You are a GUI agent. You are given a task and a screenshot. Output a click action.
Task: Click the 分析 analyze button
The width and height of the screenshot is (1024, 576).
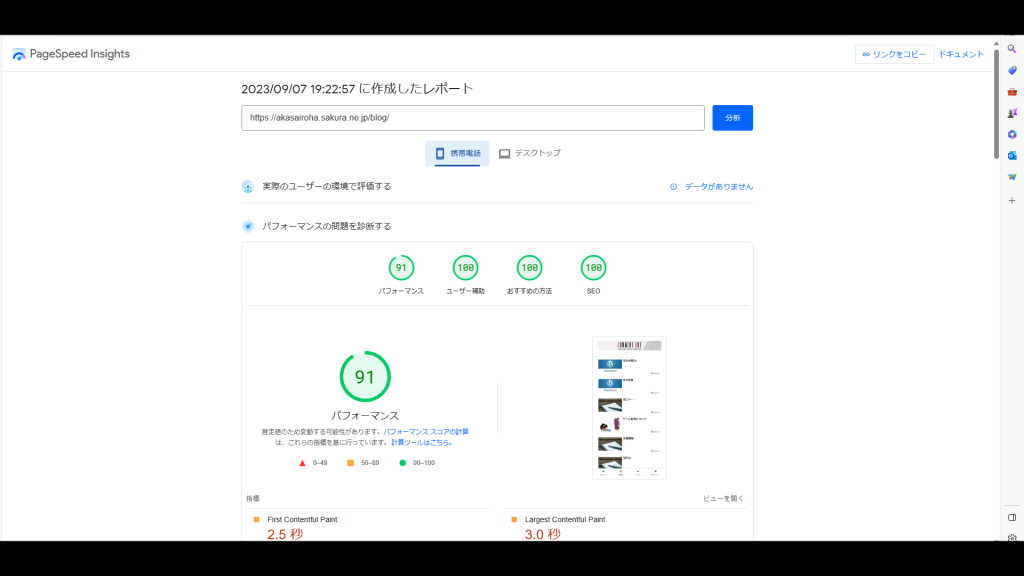click(732, 118)
